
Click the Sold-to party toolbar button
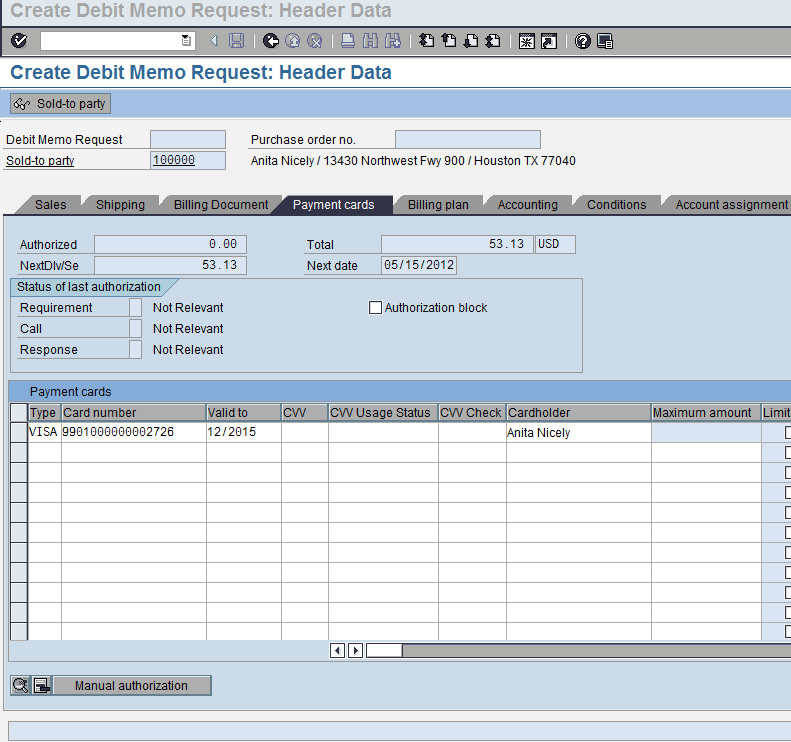coord(61,104)
